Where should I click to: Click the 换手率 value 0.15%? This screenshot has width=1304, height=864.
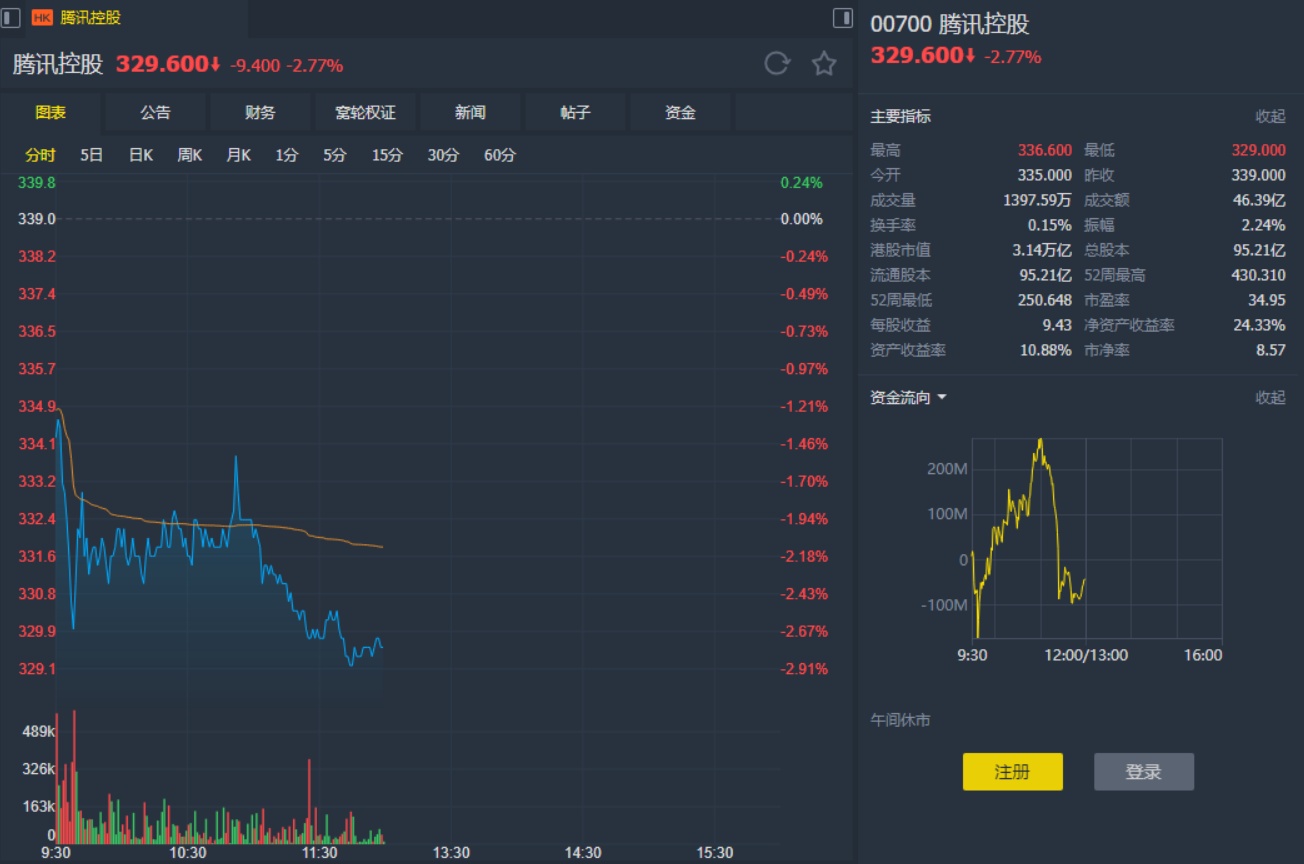coord(1050,225)
